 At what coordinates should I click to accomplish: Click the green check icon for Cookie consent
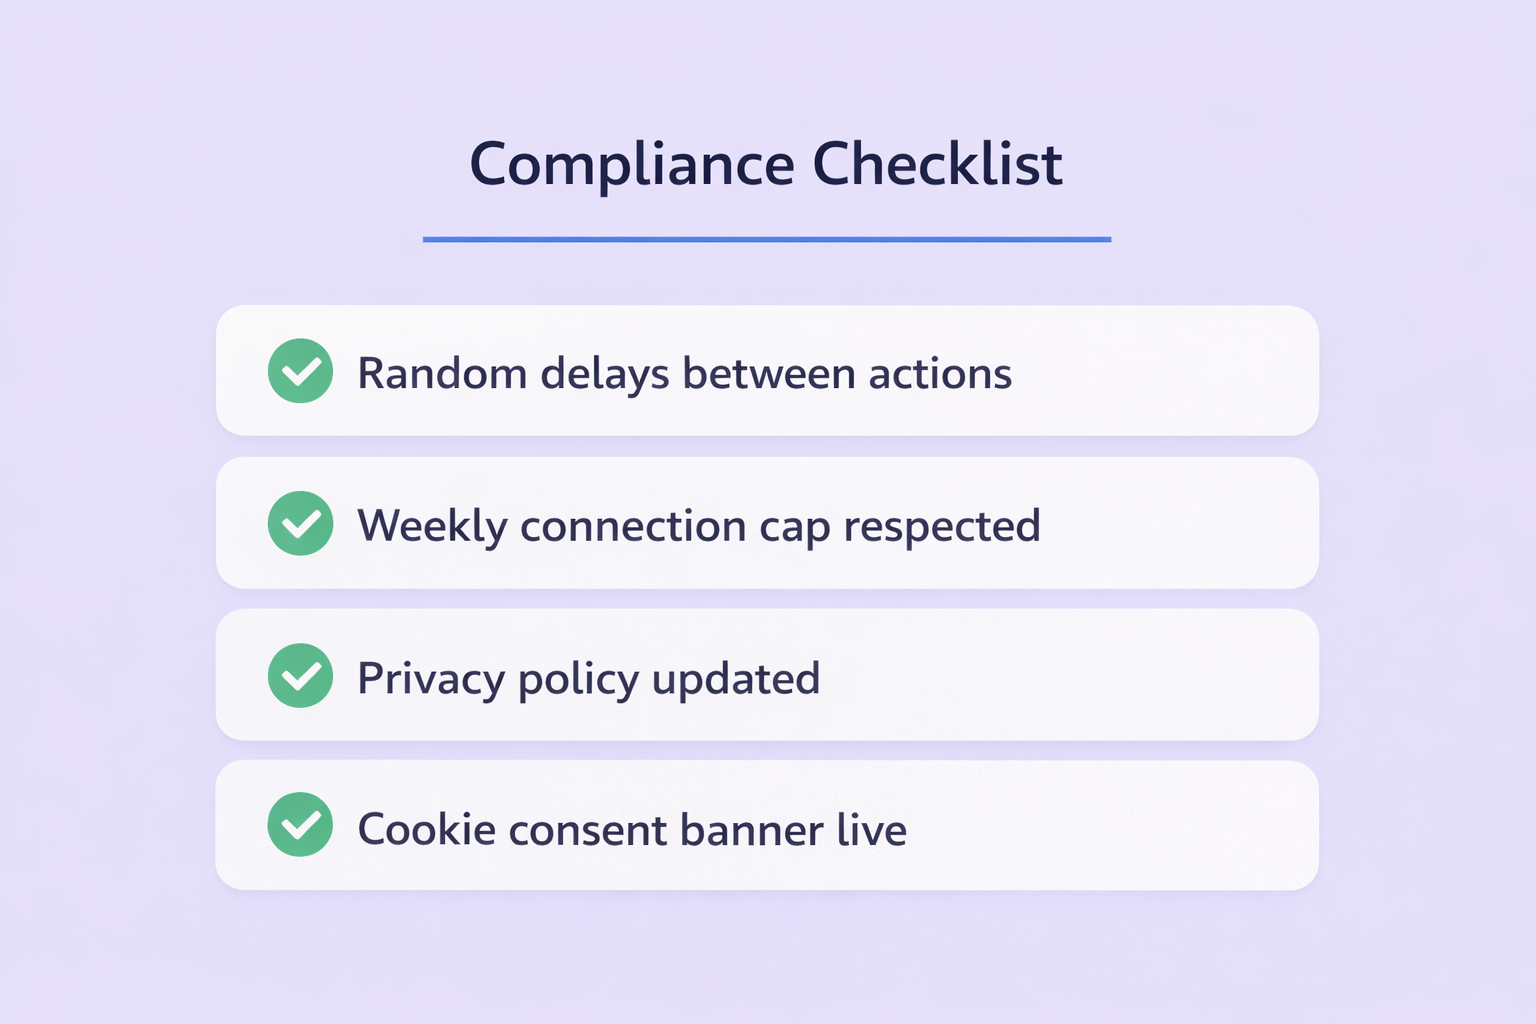tap(300, 825)
